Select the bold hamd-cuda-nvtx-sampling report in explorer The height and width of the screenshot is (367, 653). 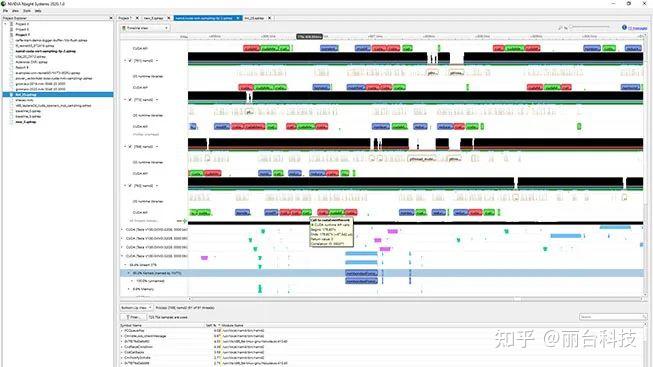pyautogui.click(x=45, y=51)
